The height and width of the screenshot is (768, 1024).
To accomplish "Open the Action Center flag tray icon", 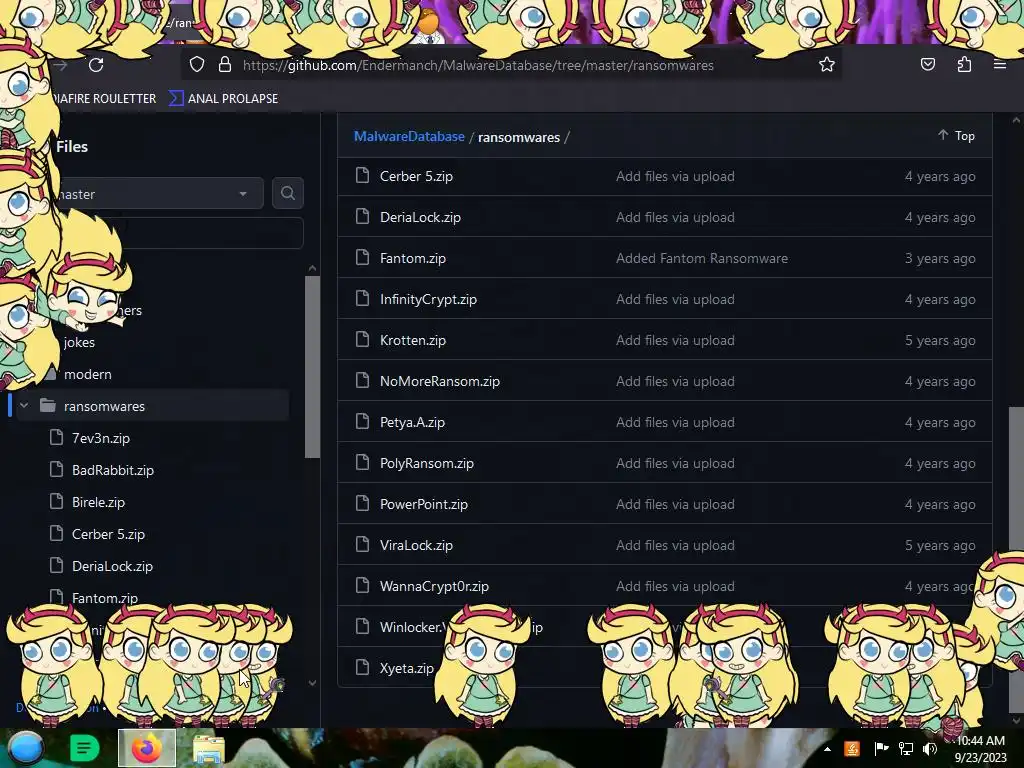I will pyautogui.click(x=882, y=749).
